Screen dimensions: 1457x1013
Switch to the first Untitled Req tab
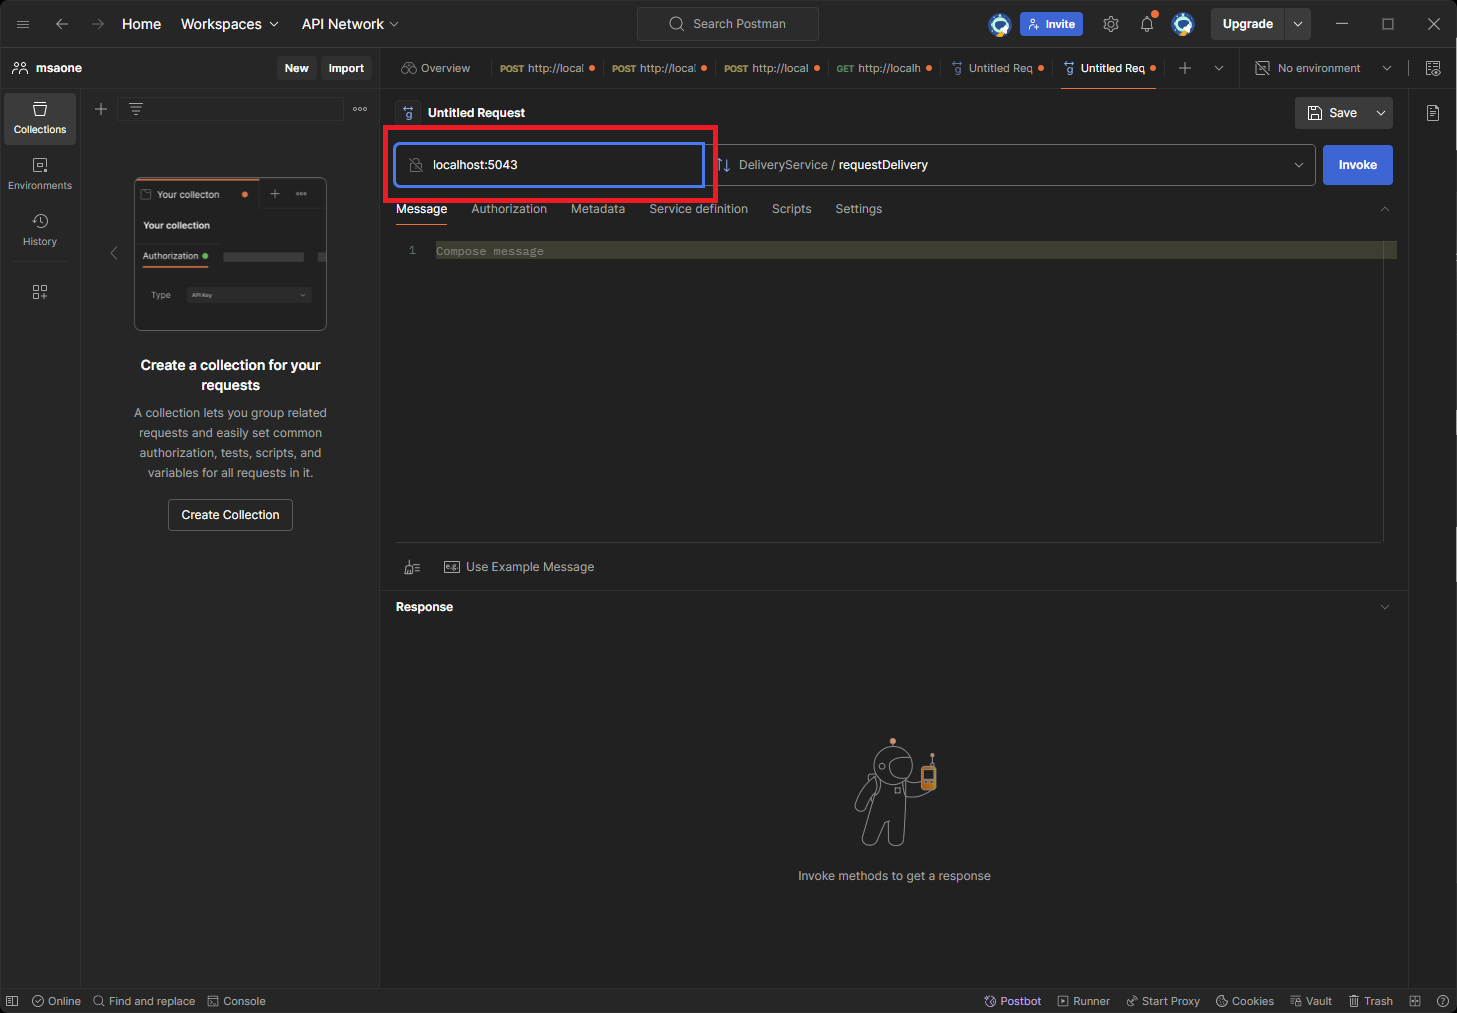[997, 68]
